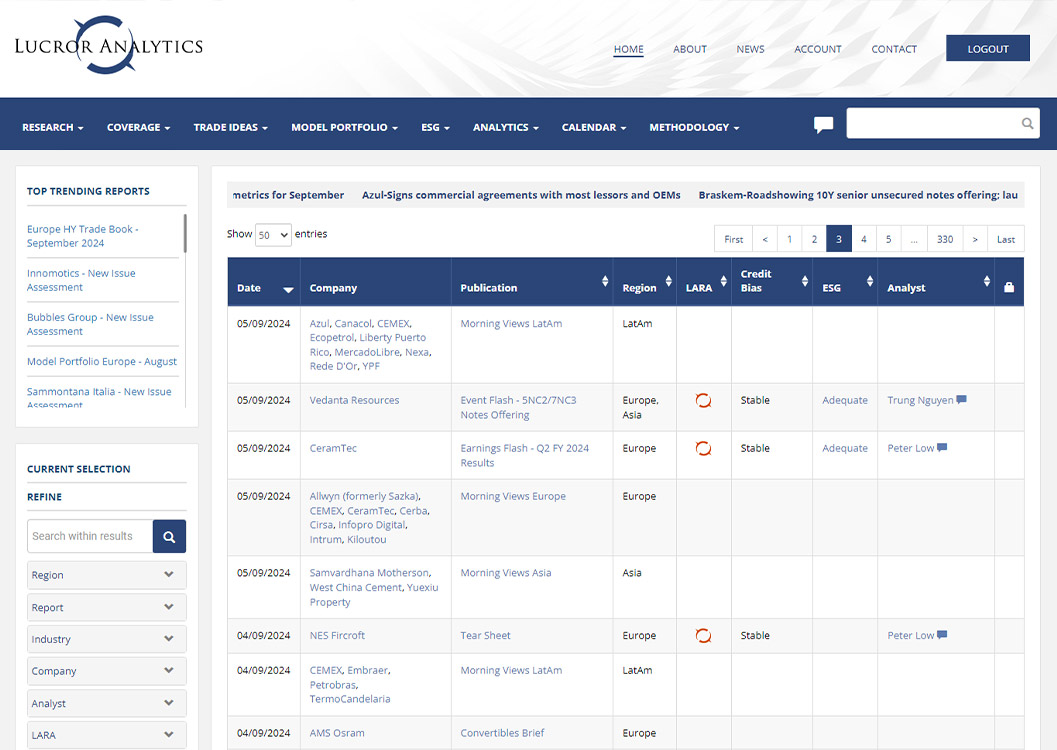The width and height of the screenshot is (1057, 750).
Task: Click comment icon next to Trung Nguyen
Action: [961, 400]
